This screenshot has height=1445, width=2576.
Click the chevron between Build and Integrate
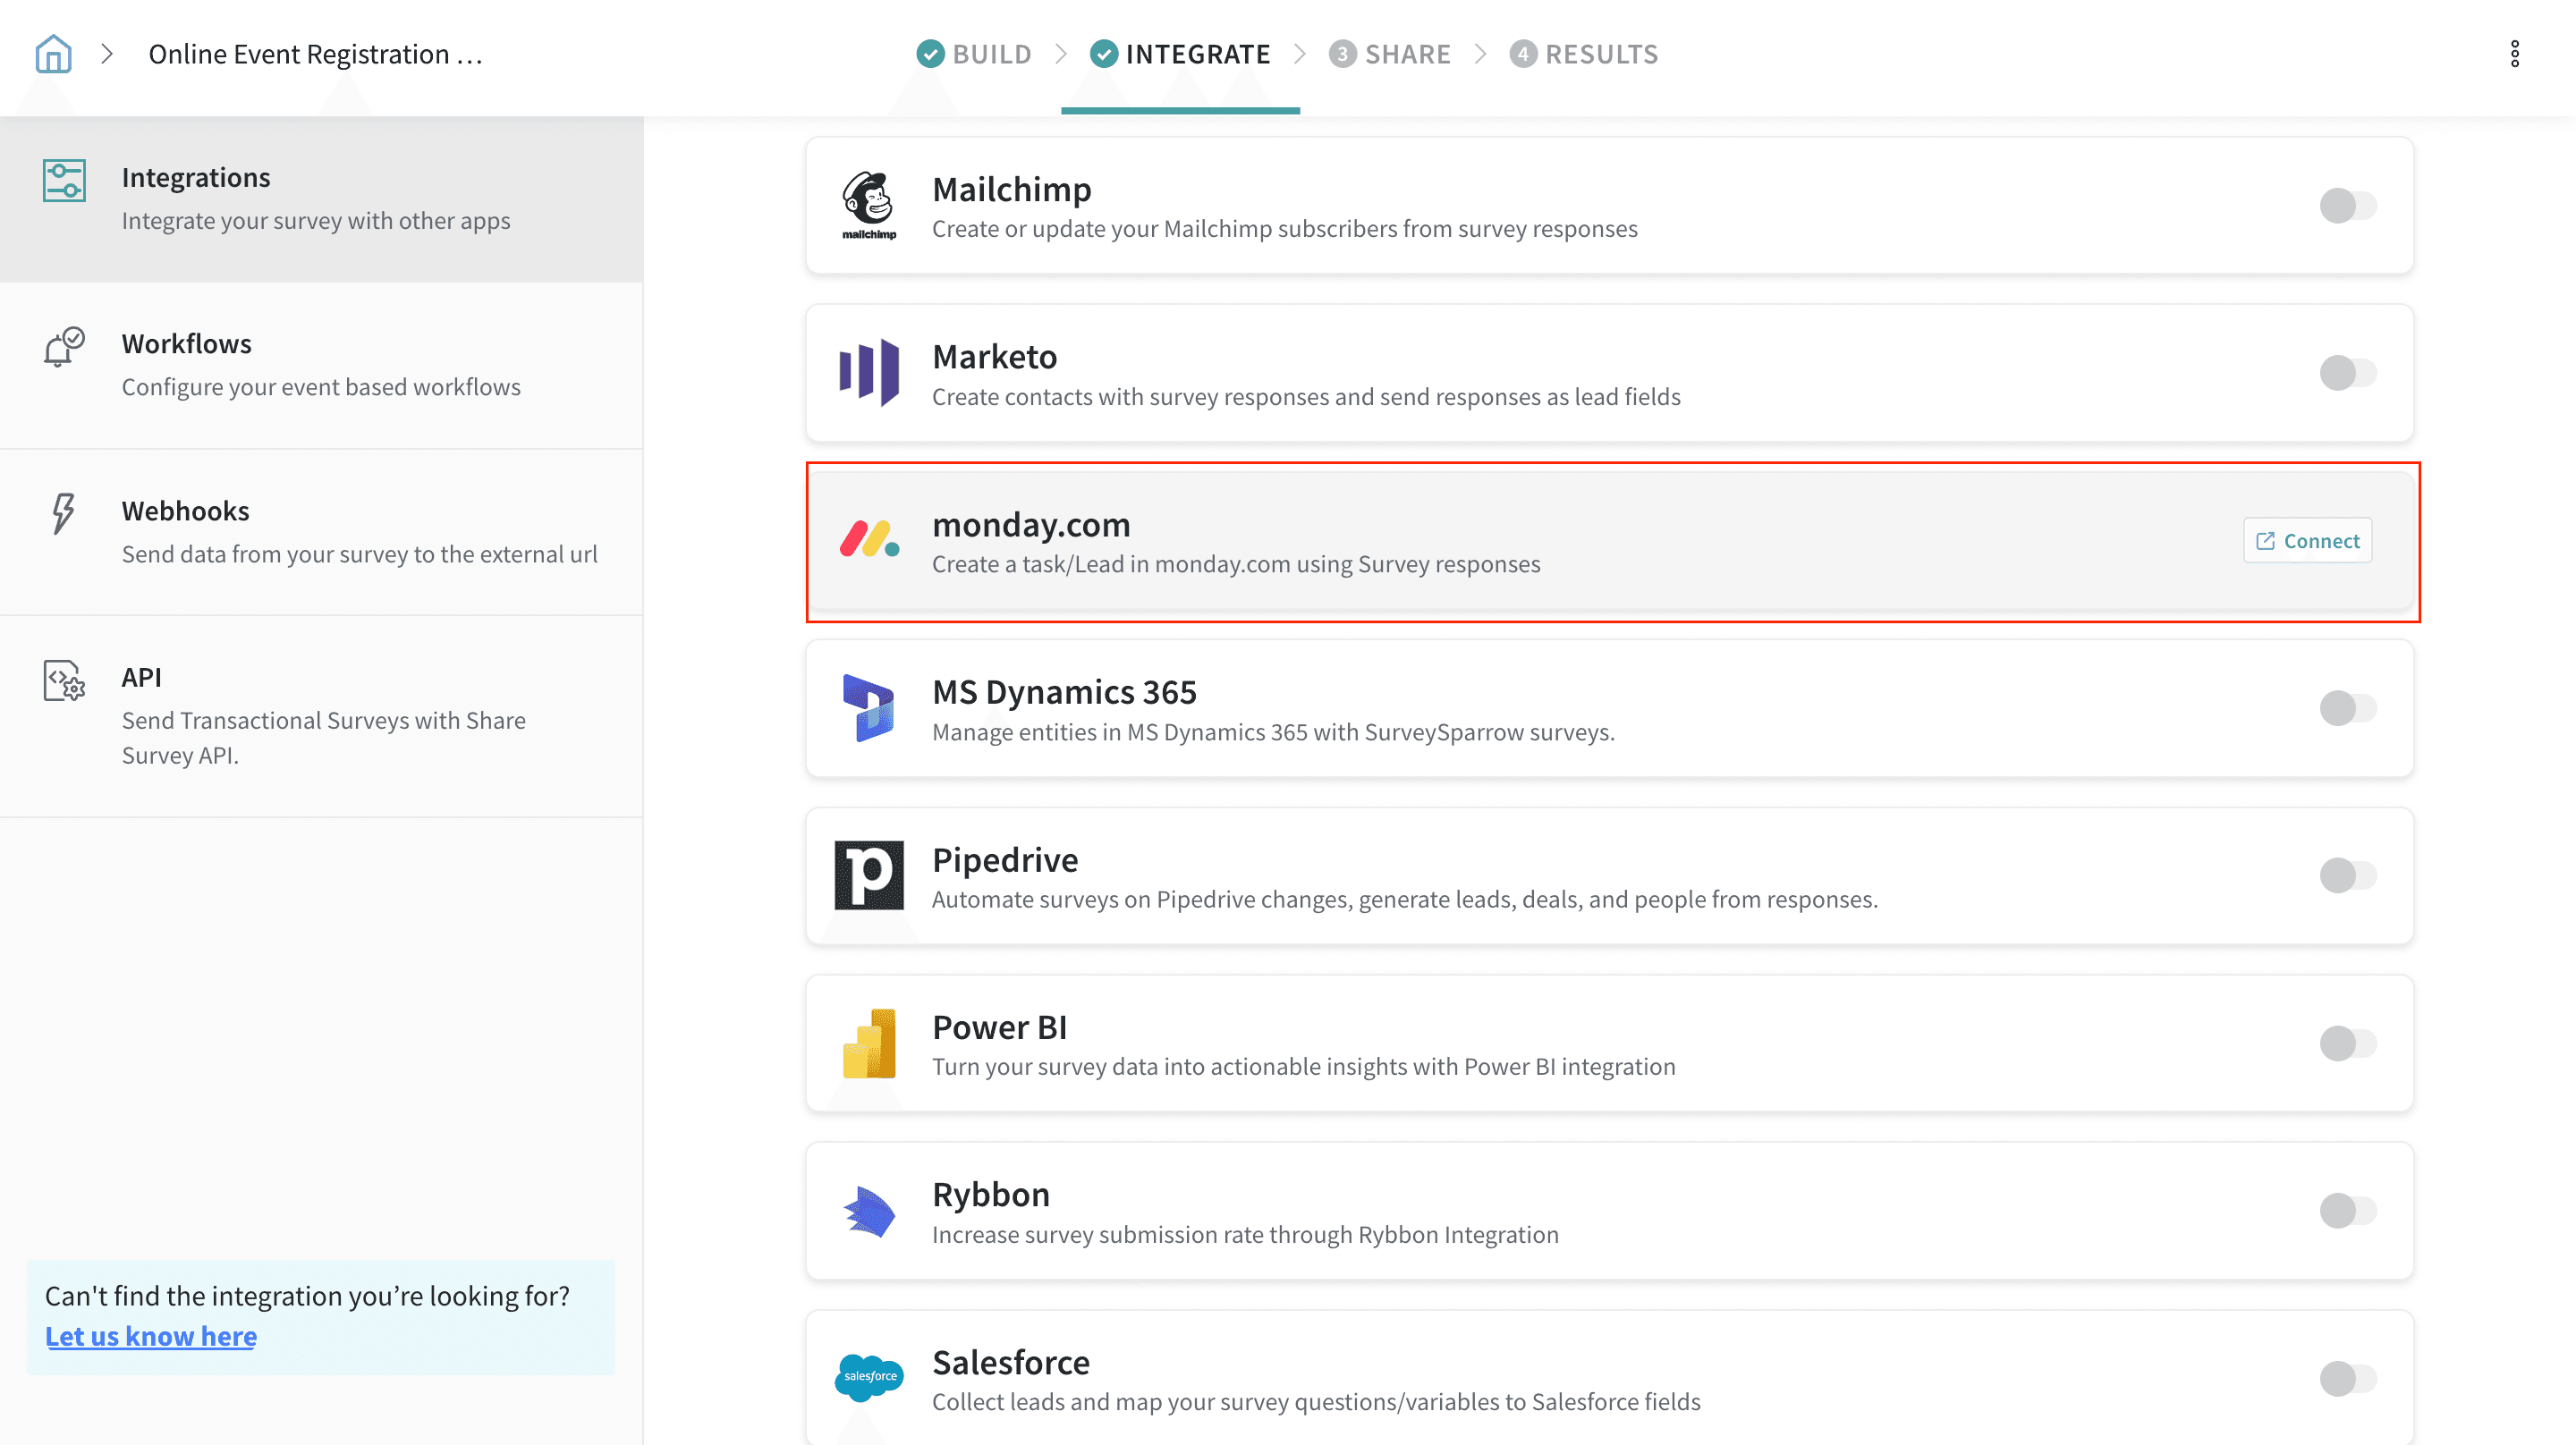pyautogui.click(x=1061, y=54)
